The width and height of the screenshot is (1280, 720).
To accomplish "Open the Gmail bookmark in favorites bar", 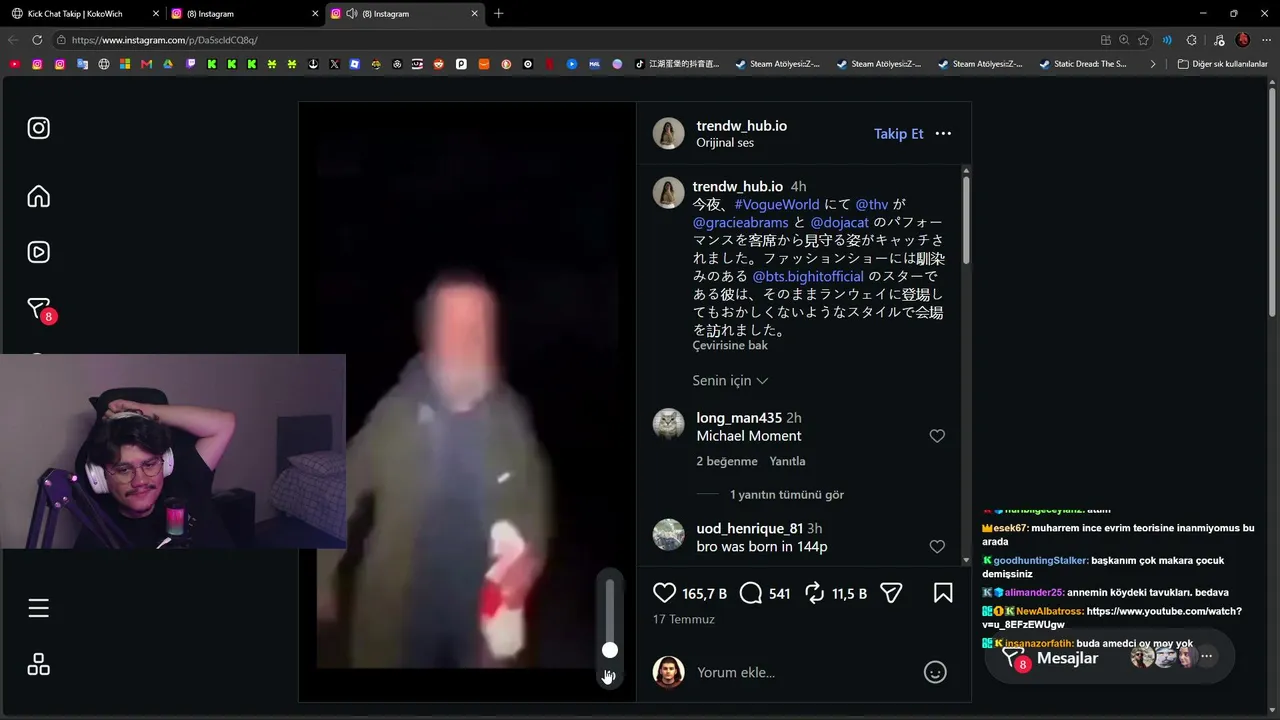I will [146, 64].
